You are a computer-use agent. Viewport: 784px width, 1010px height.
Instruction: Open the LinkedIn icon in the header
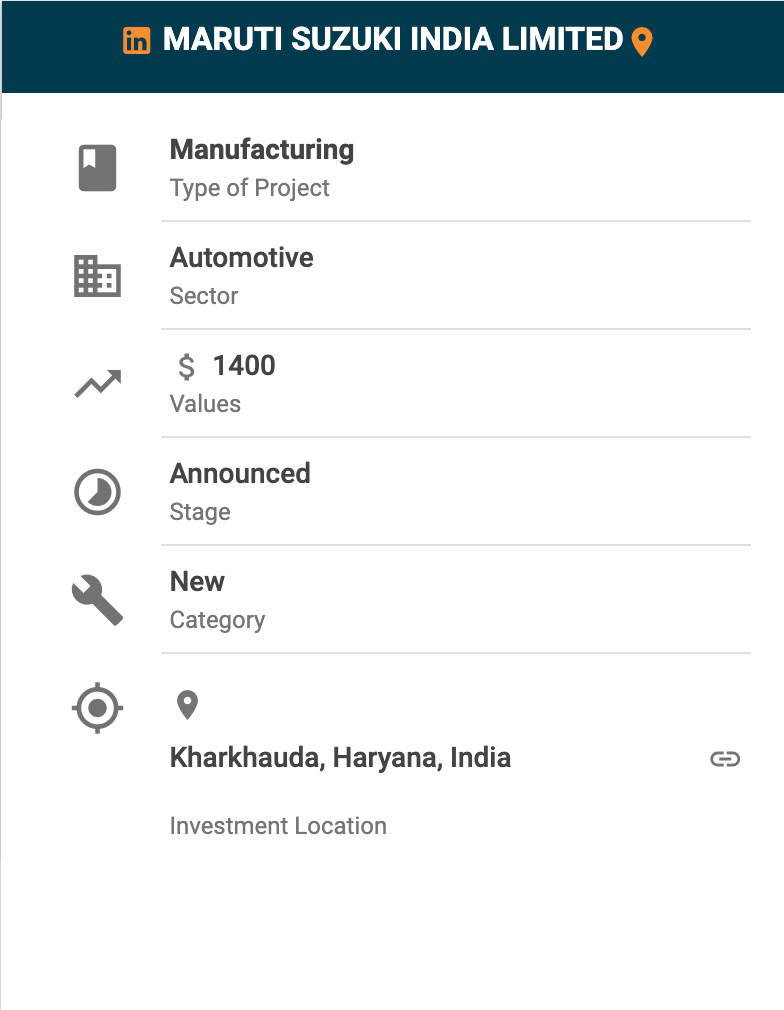[x=137, y=41]
